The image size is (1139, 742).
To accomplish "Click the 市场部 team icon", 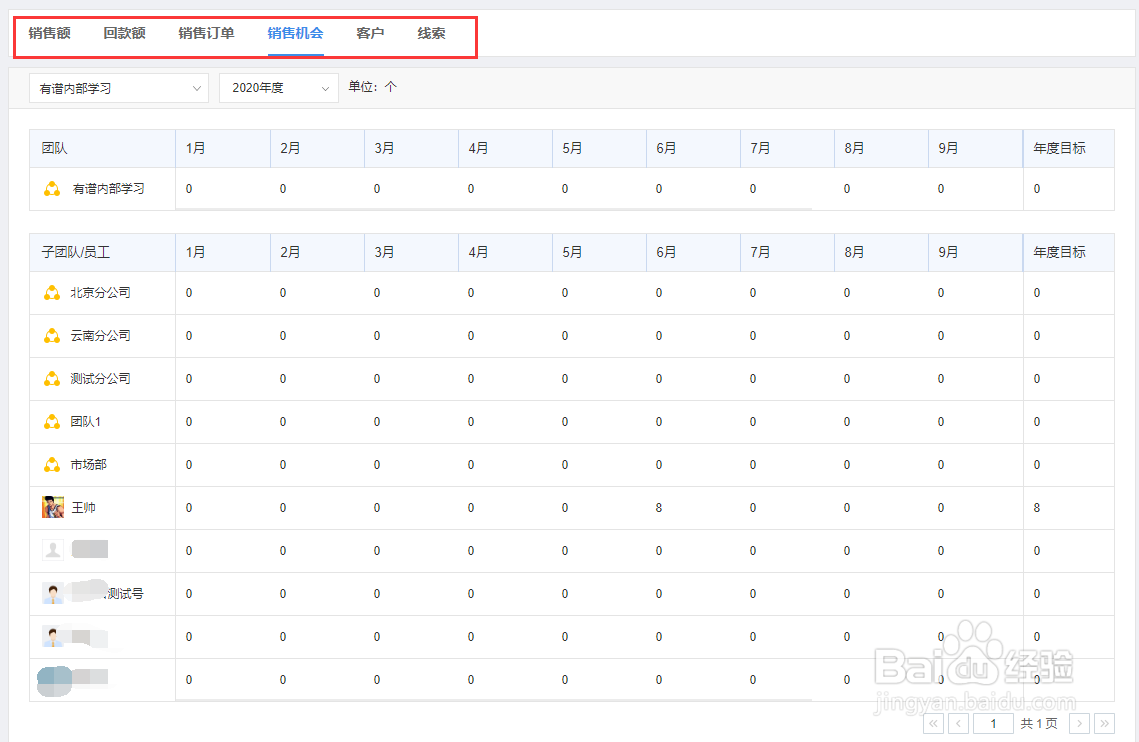I will 52,464.
